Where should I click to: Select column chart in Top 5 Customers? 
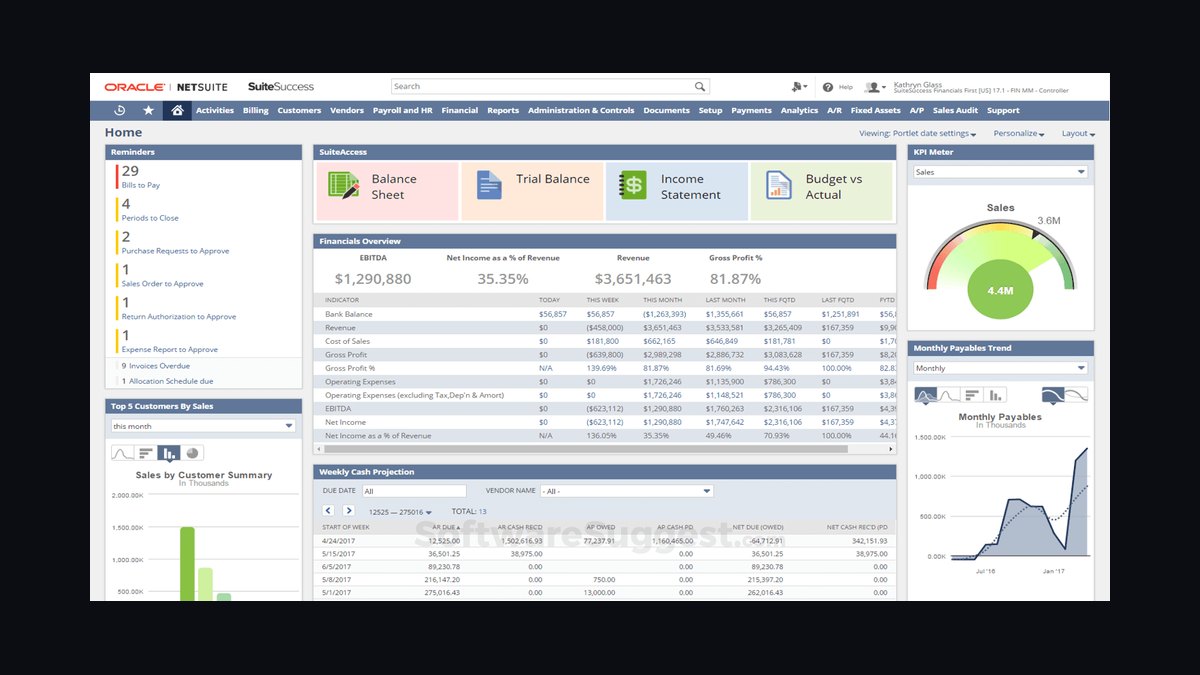(x=169, y=453)
